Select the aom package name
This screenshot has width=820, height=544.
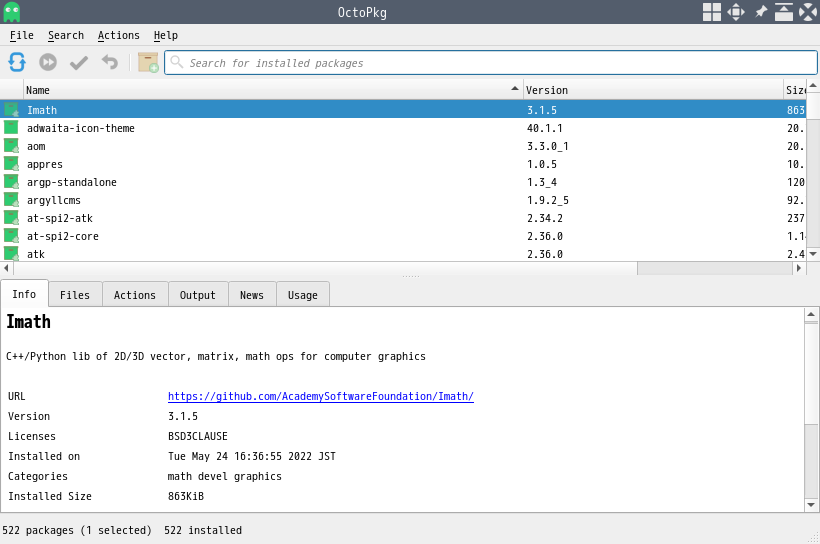click(x=36, y=146)
